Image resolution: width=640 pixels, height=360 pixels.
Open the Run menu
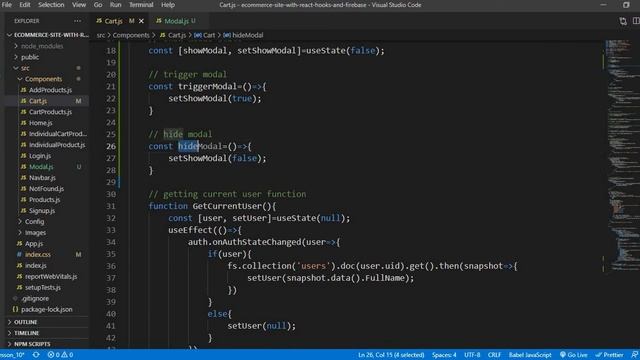coord(116,5)
